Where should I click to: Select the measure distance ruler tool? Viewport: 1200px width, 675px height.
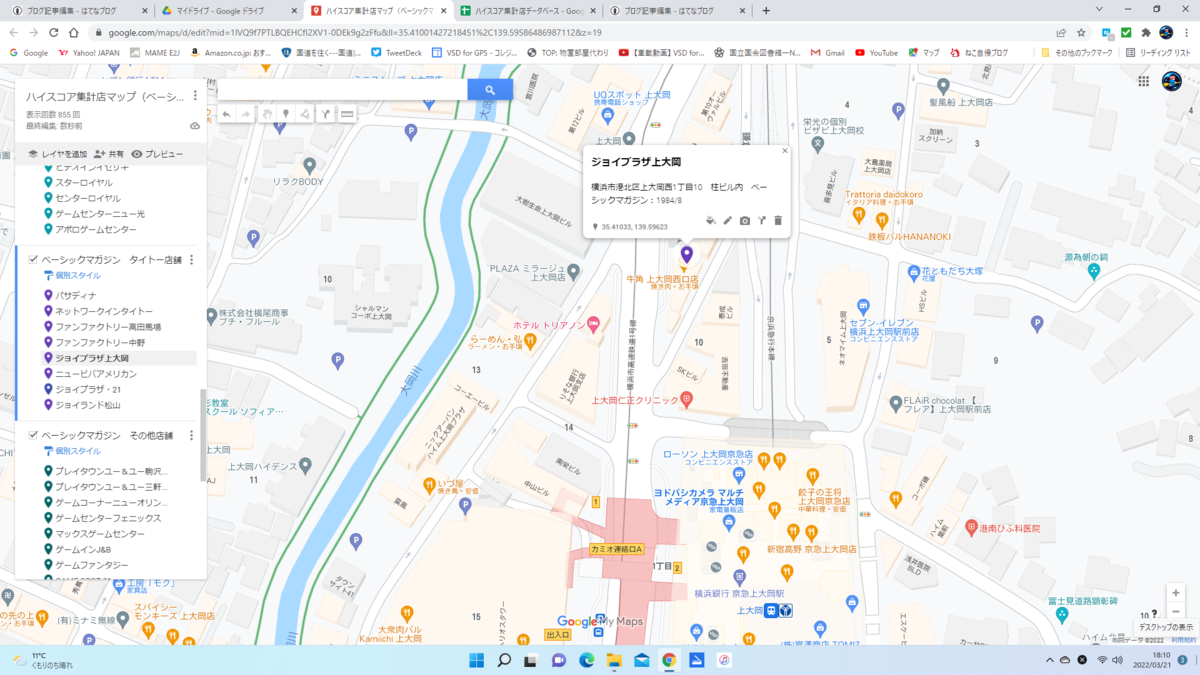tap(347, 115)
